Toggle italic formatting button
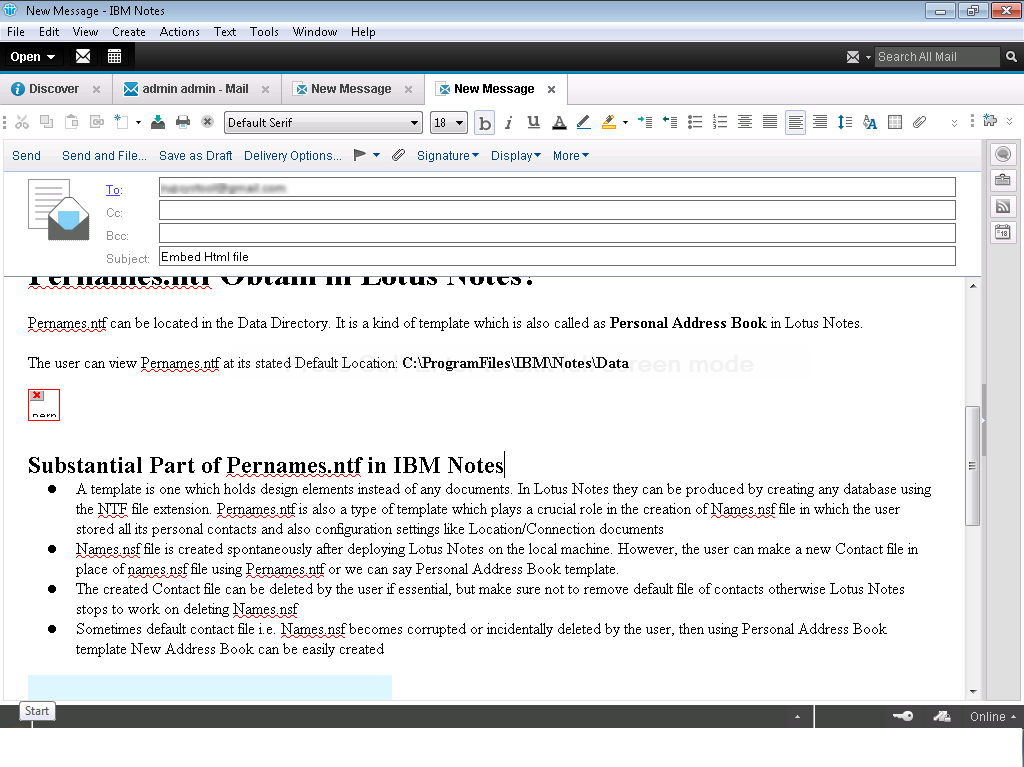The width and height of the screenshot is (1024, 767). coord(509,123)
